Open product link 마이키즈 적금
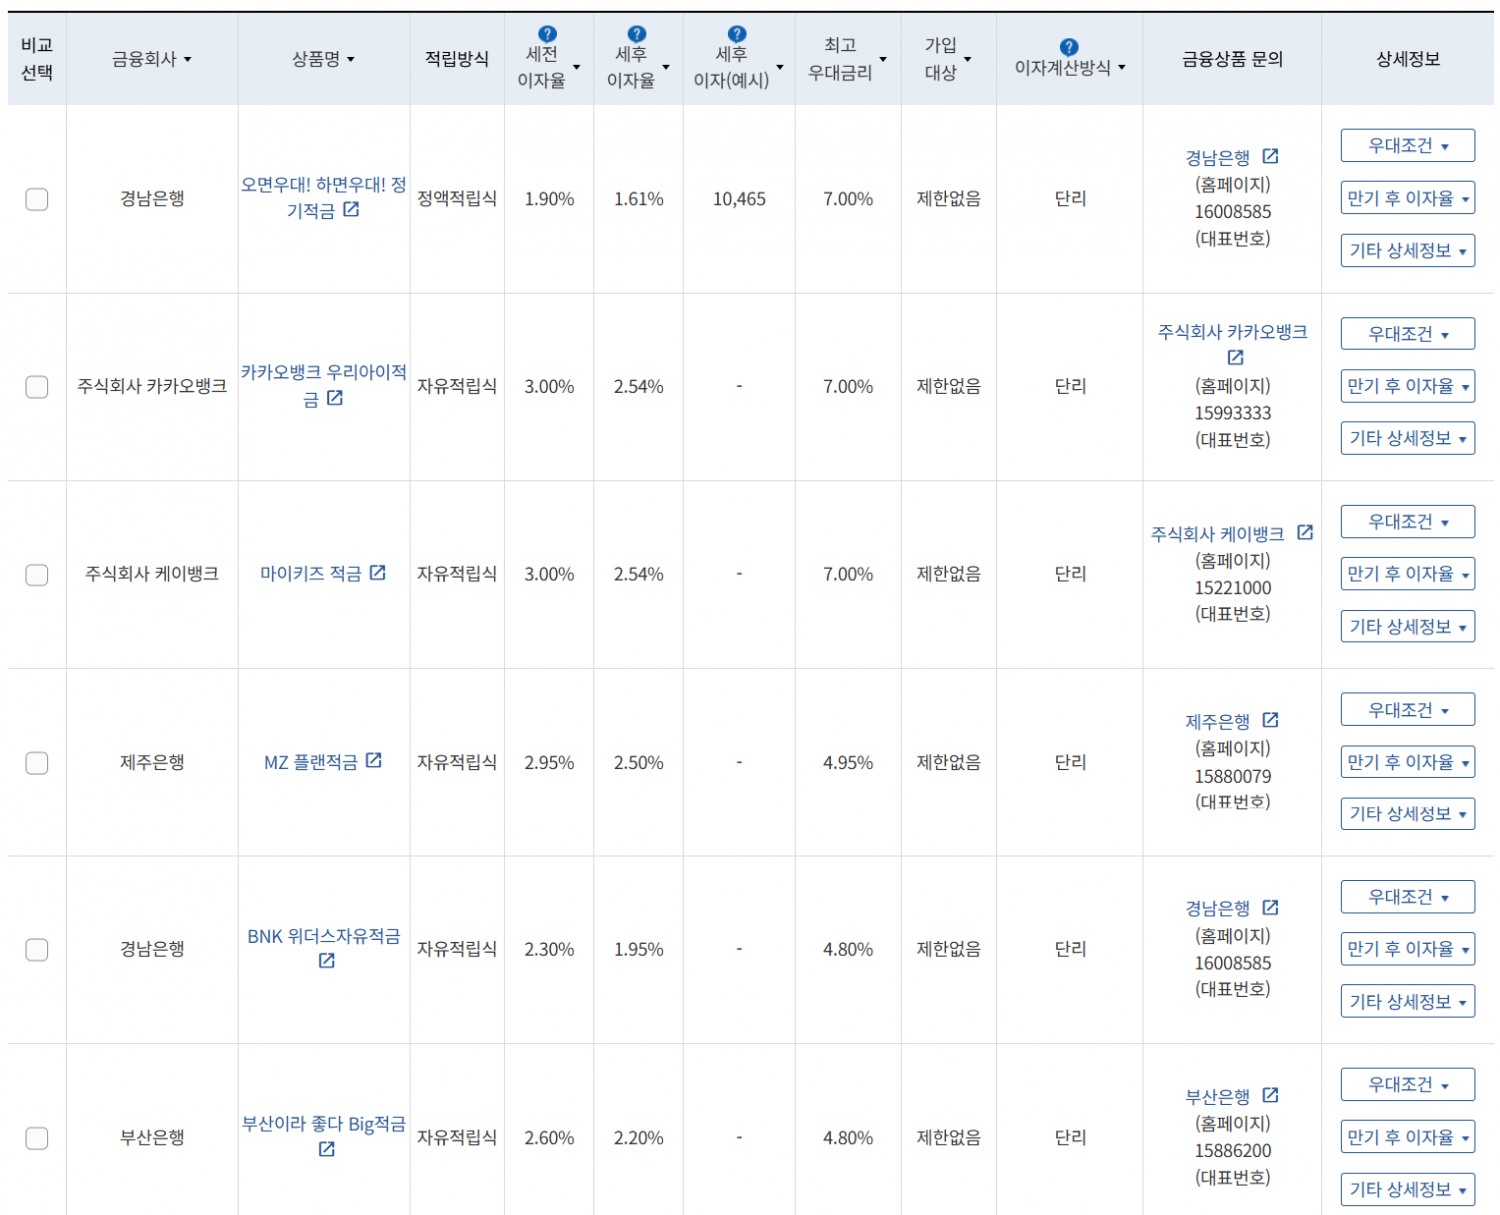1500x1215 pixels. click(311, 574)
